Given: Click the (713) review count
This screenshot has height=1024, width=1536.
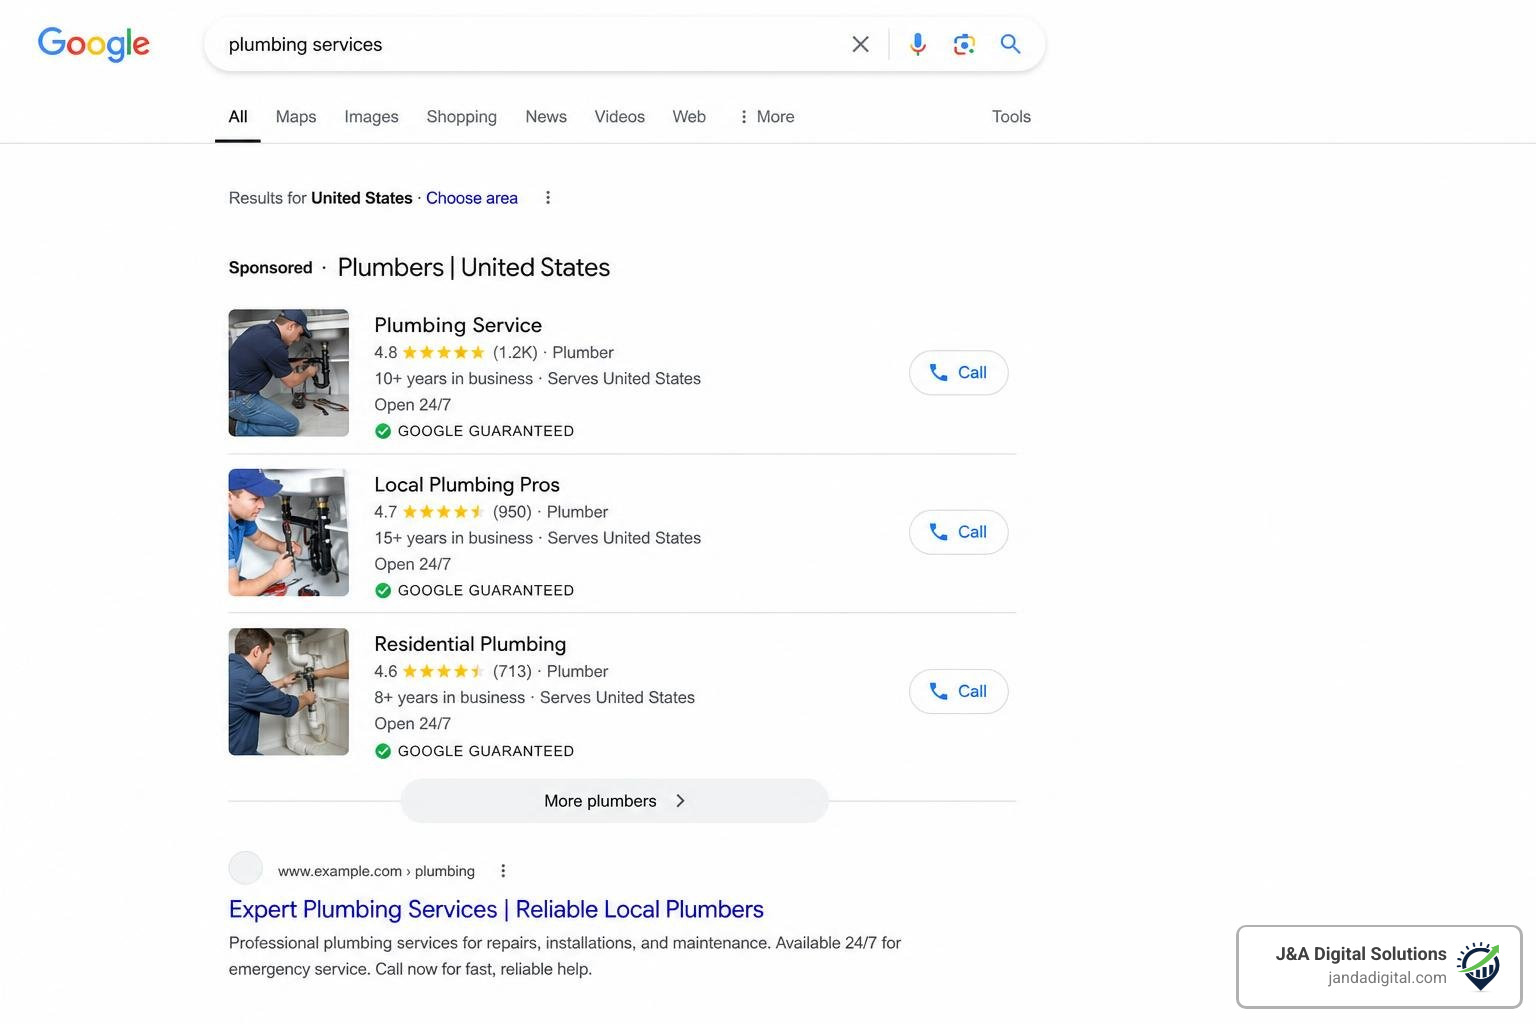Looking at the screenshot, I should click(512, 671).
